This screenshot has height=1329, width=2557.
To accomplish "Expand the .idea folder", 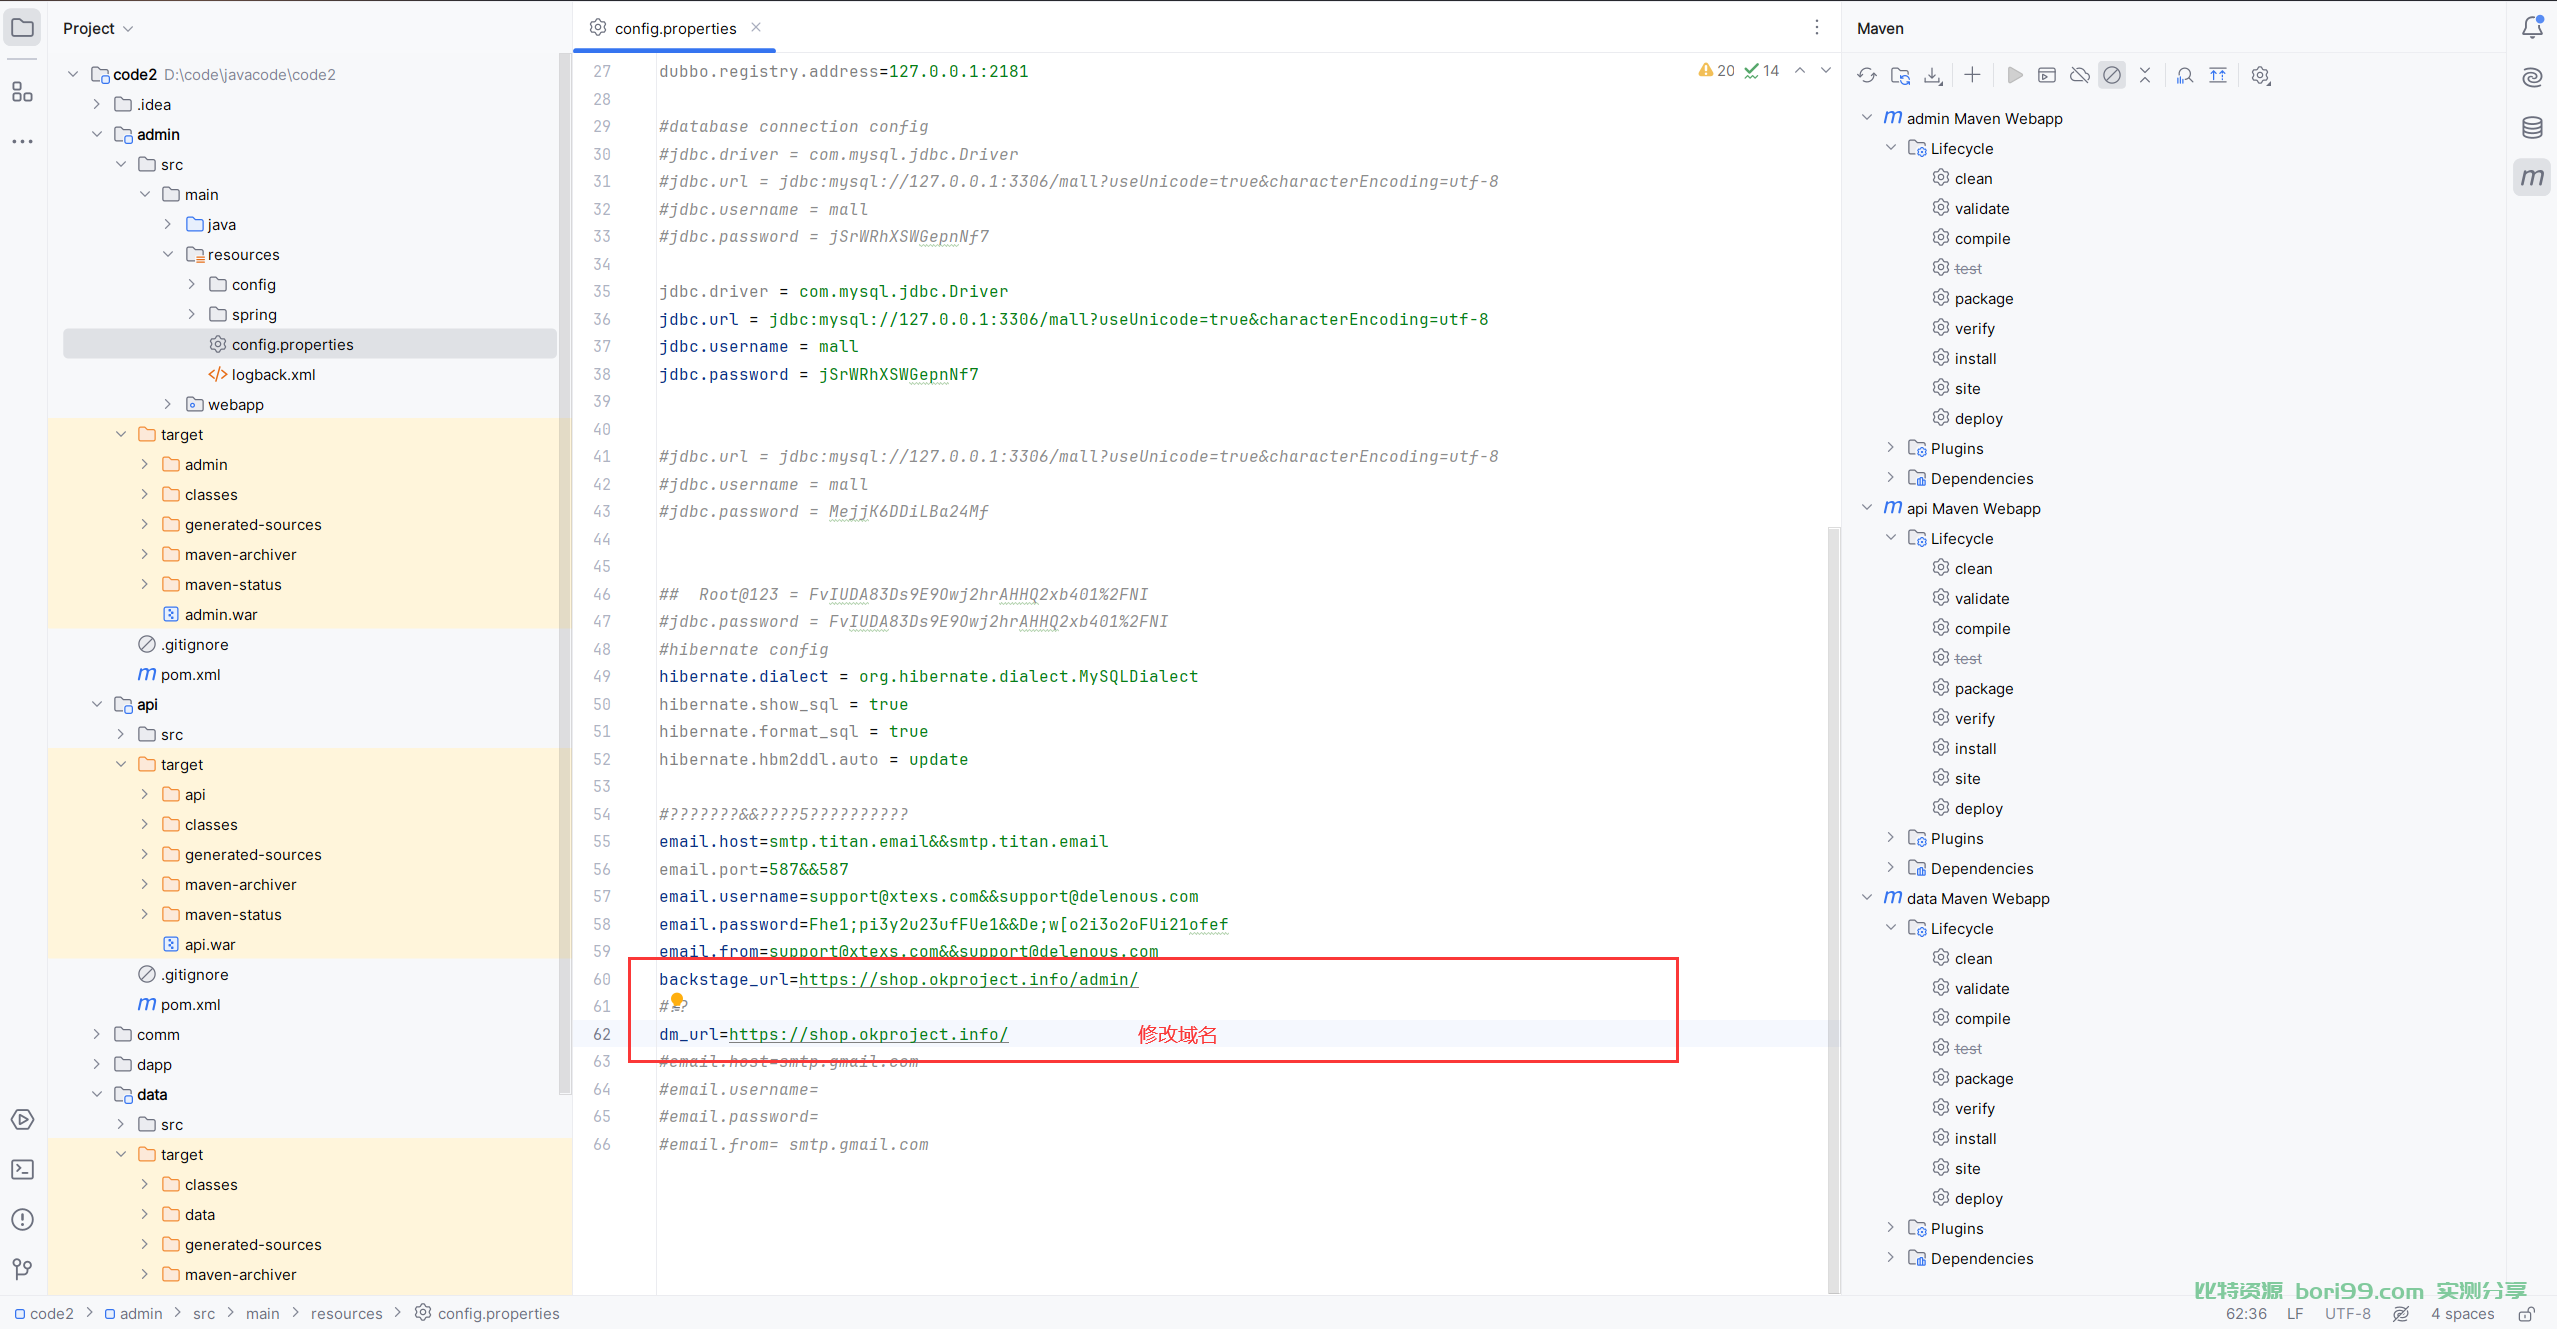I will pyautogui.click(x=97, y=104).
